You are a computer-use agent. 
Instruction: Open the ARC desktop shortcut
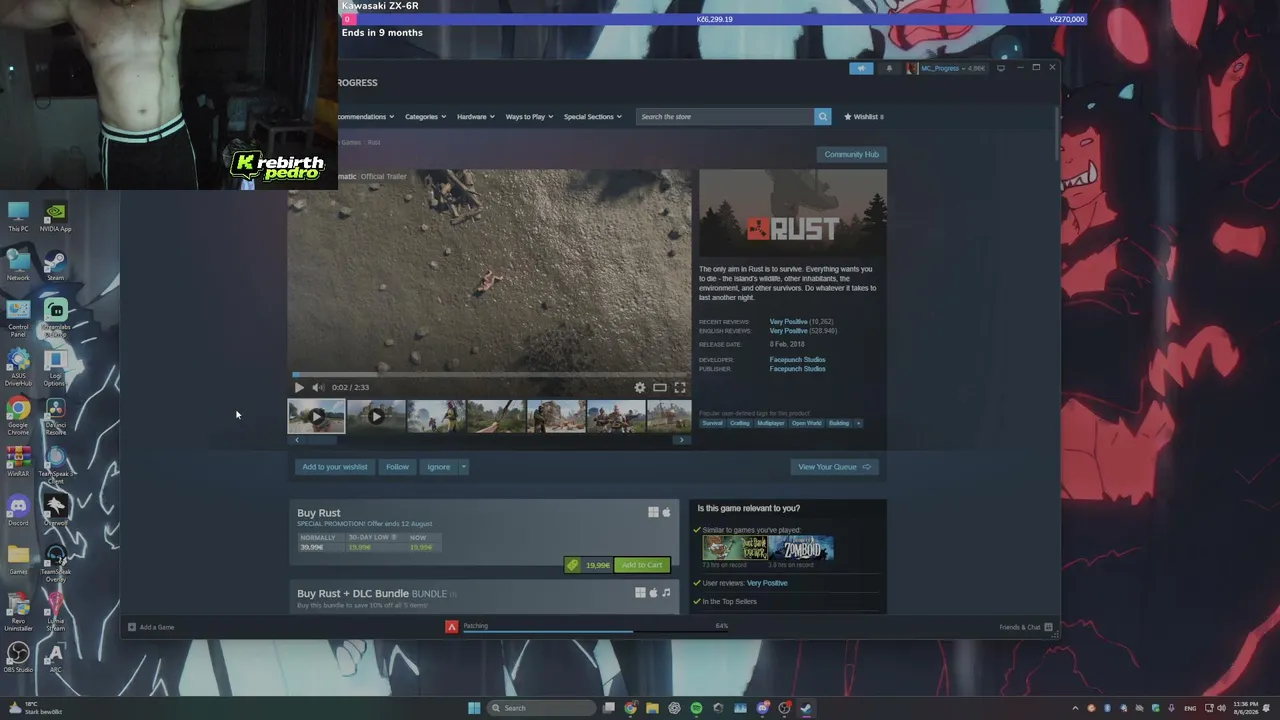56,657
